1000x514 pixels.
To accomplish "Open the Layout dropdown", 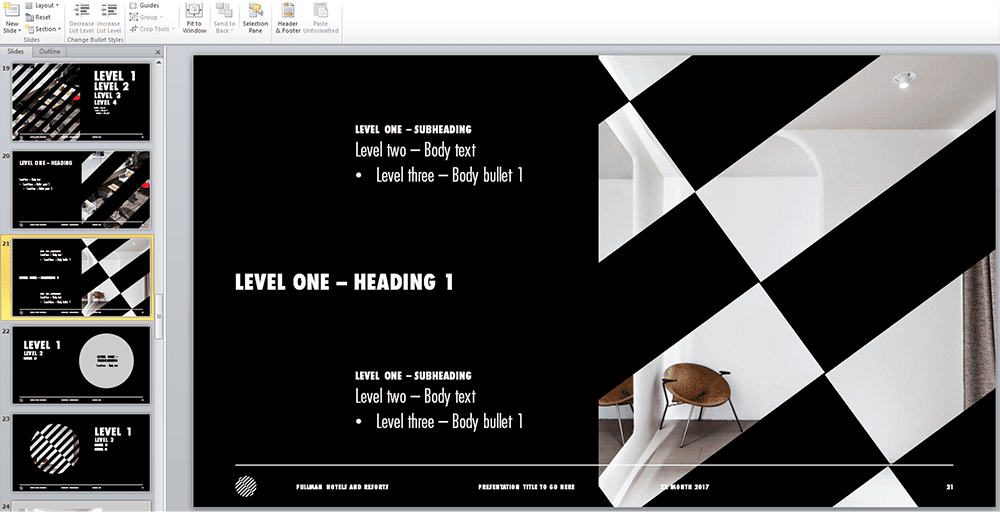I will tap(43, 5).
